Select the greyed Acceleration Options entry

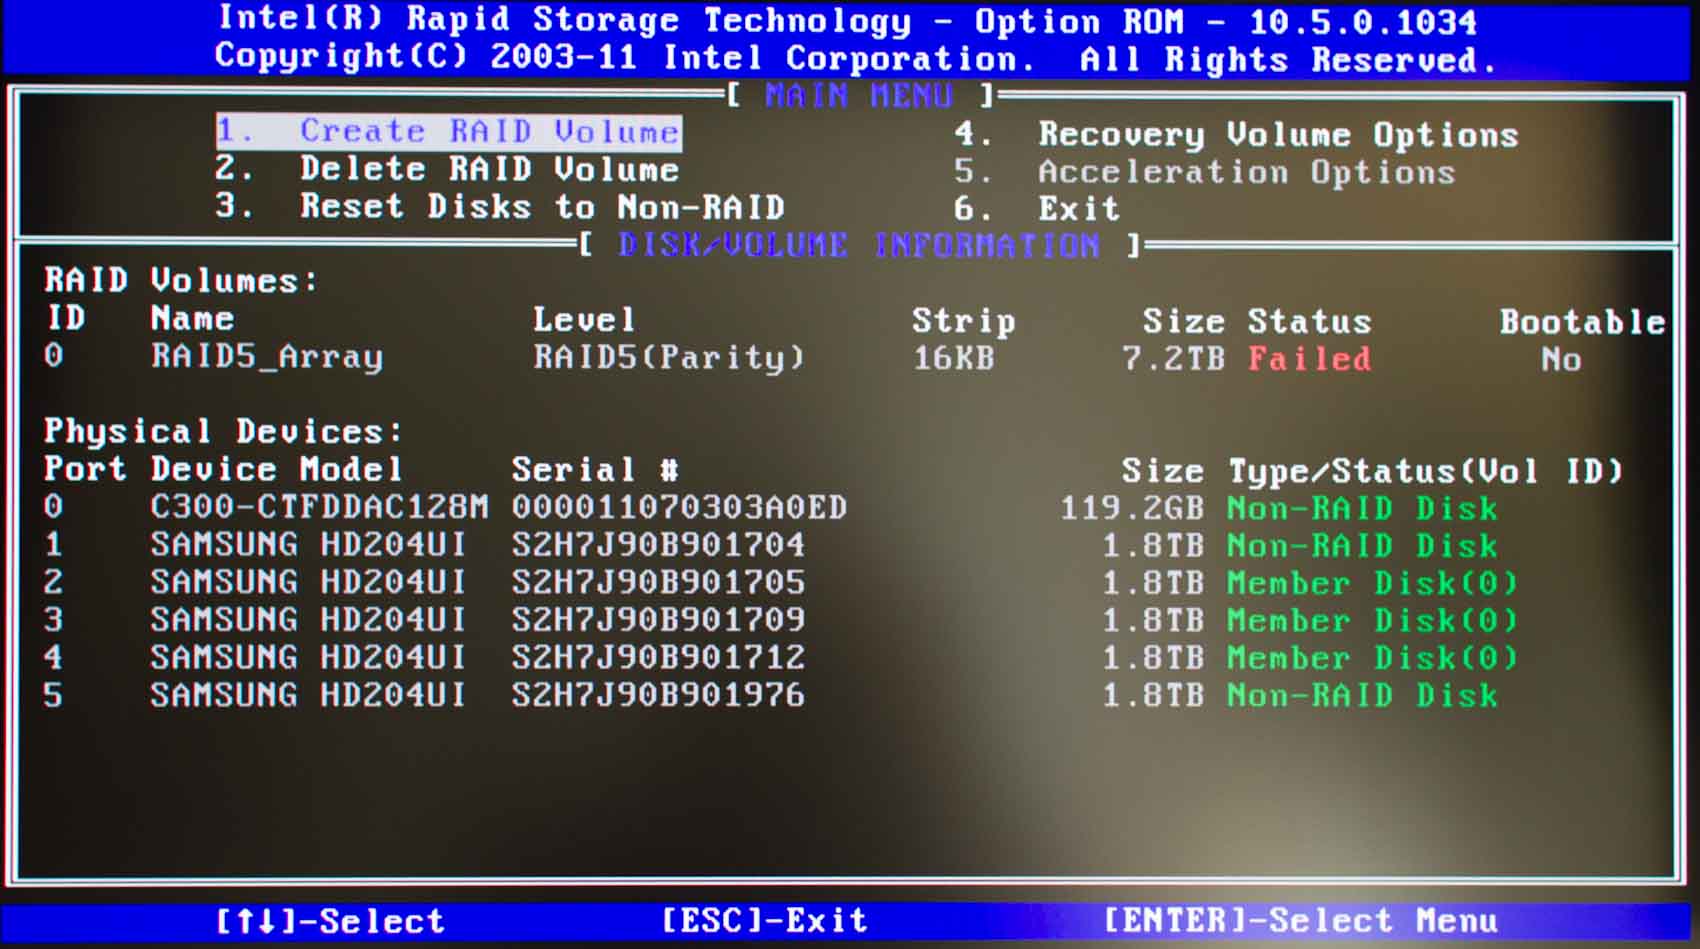[1204, 172]
